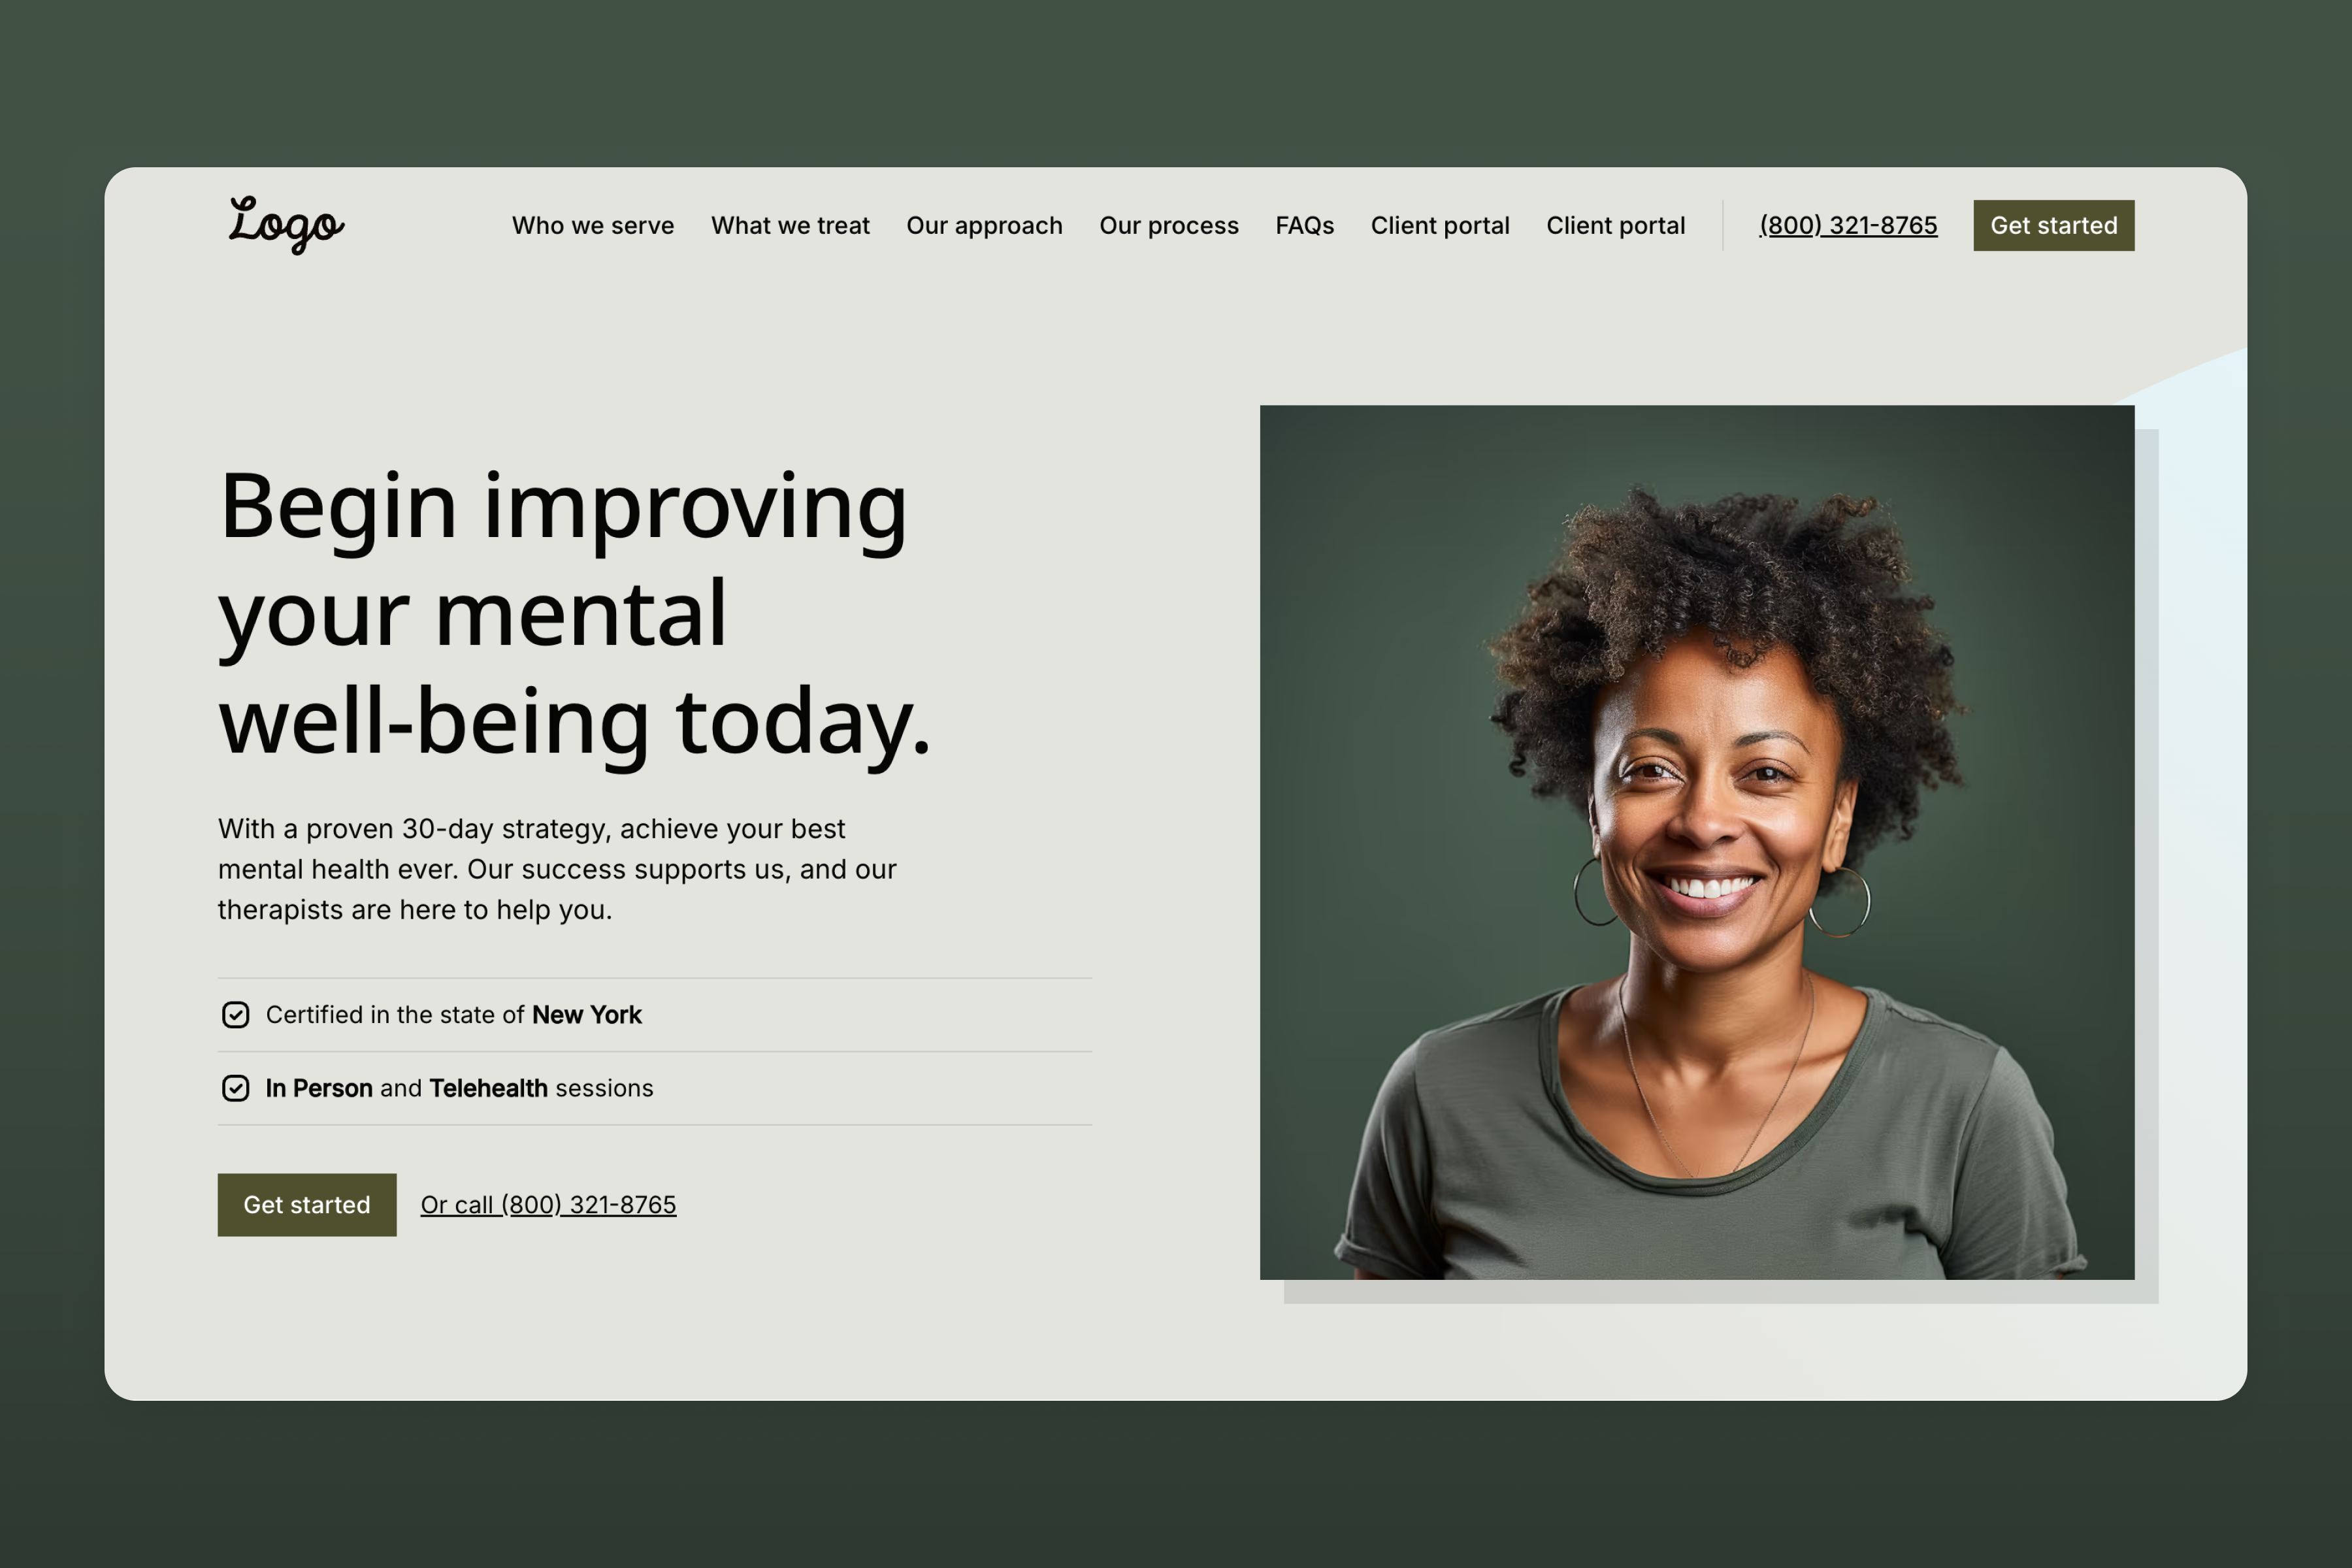Follow the Or call (800) 321-8765 link

click(x=548, y=1205)
